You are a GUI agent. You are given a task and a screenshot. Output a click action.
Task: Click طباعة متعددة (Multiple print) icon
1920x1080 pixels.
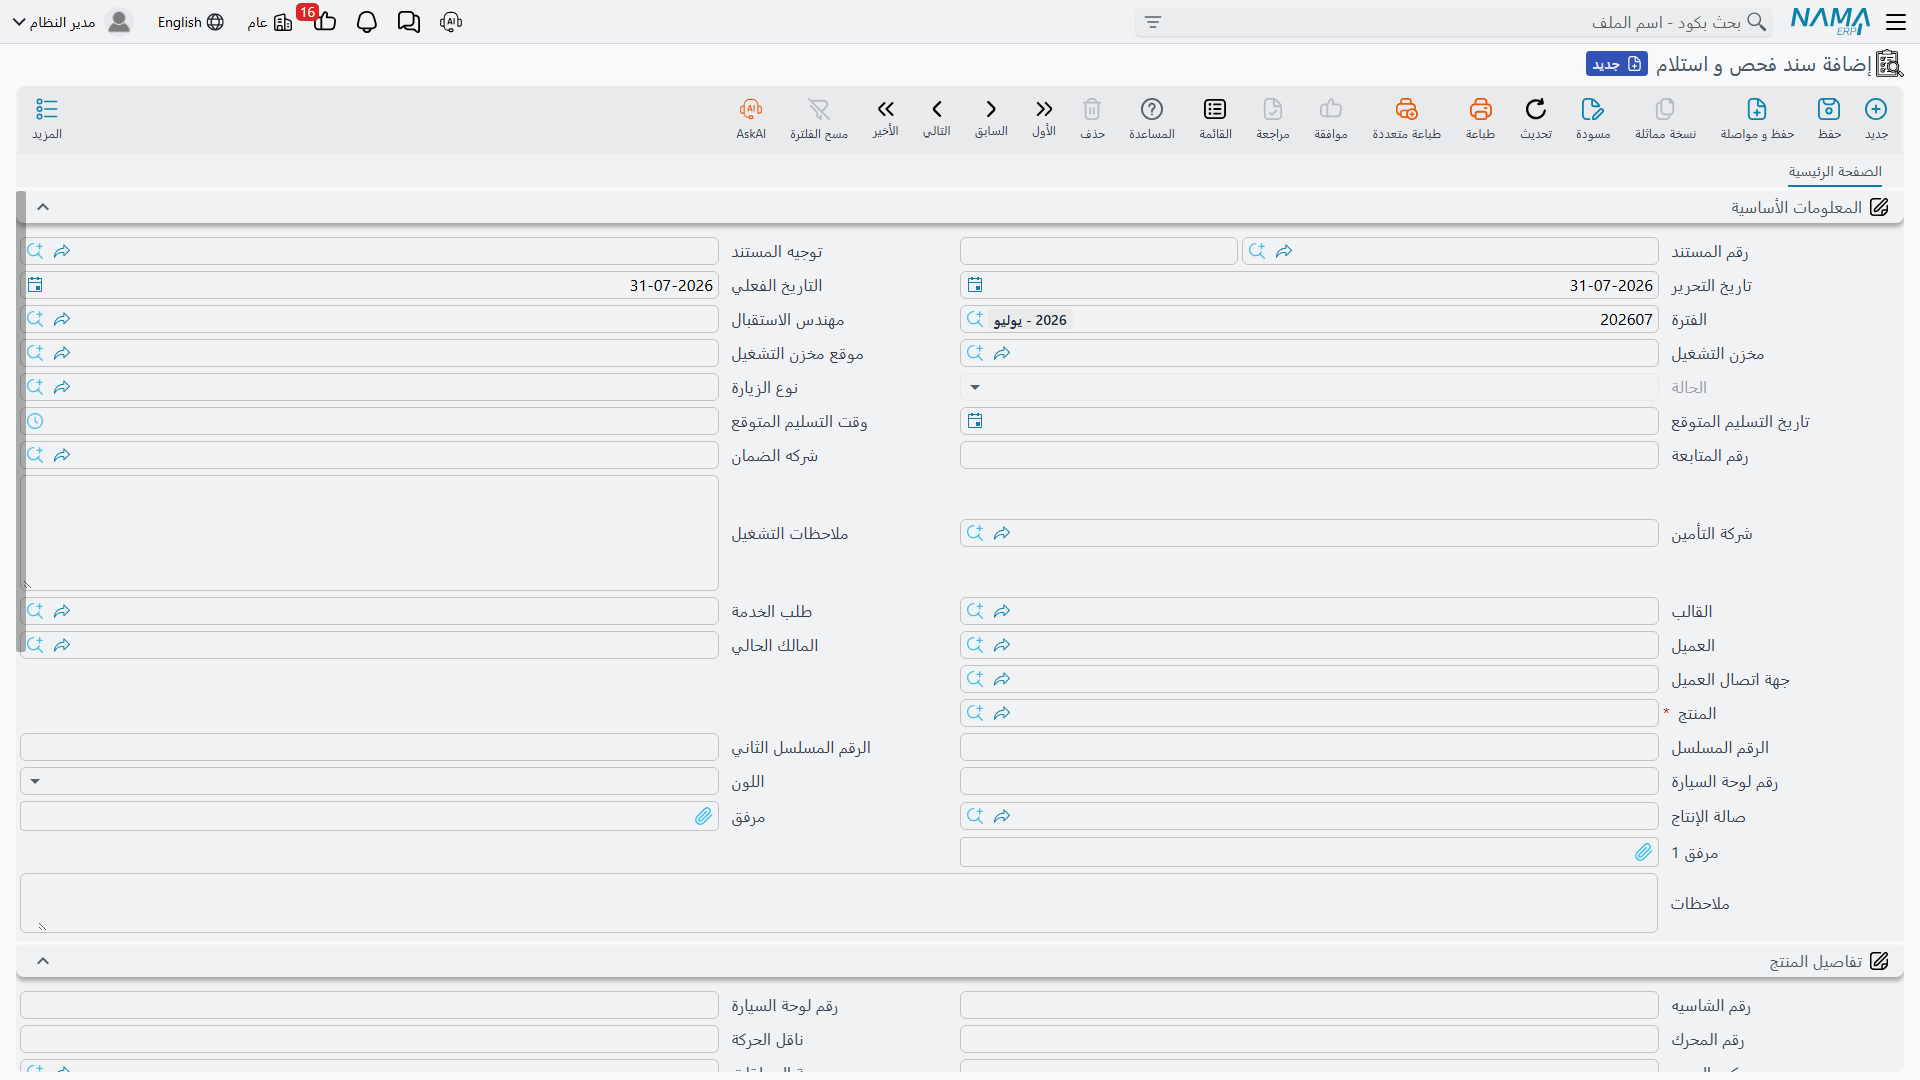tap(1406, 110)
